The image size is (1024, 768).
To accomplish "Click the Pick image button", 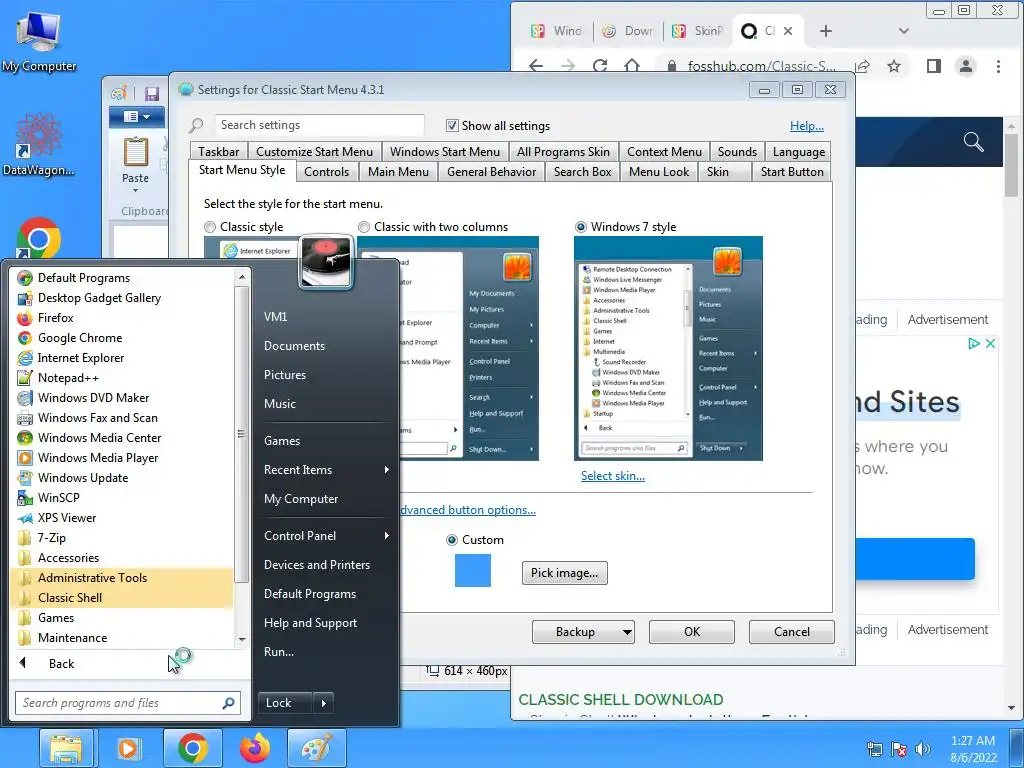I will tap(564, 573).
